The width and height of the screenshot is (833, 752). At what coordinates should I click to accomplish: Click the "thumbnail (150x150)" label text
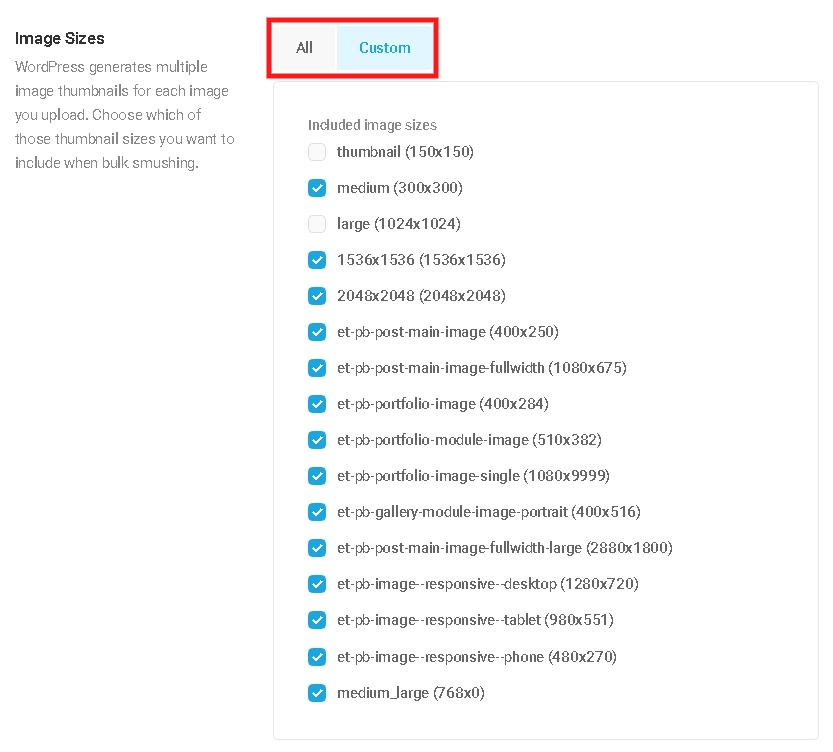pyautogui.click(x=405, y=152)
